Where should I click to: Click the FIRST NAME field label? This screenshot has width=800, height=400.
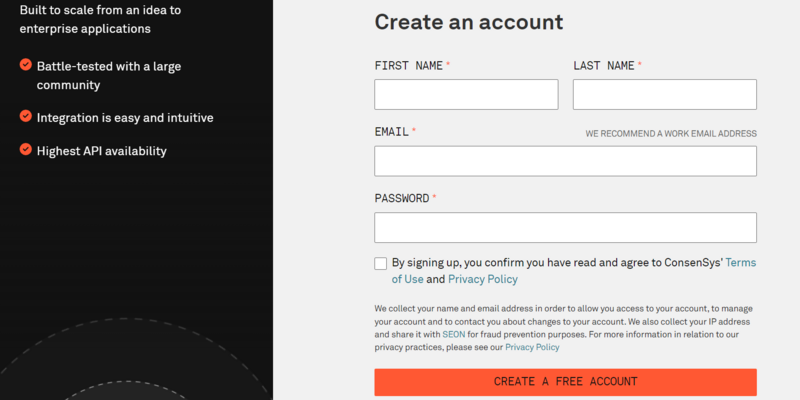[x=409, y=66]
